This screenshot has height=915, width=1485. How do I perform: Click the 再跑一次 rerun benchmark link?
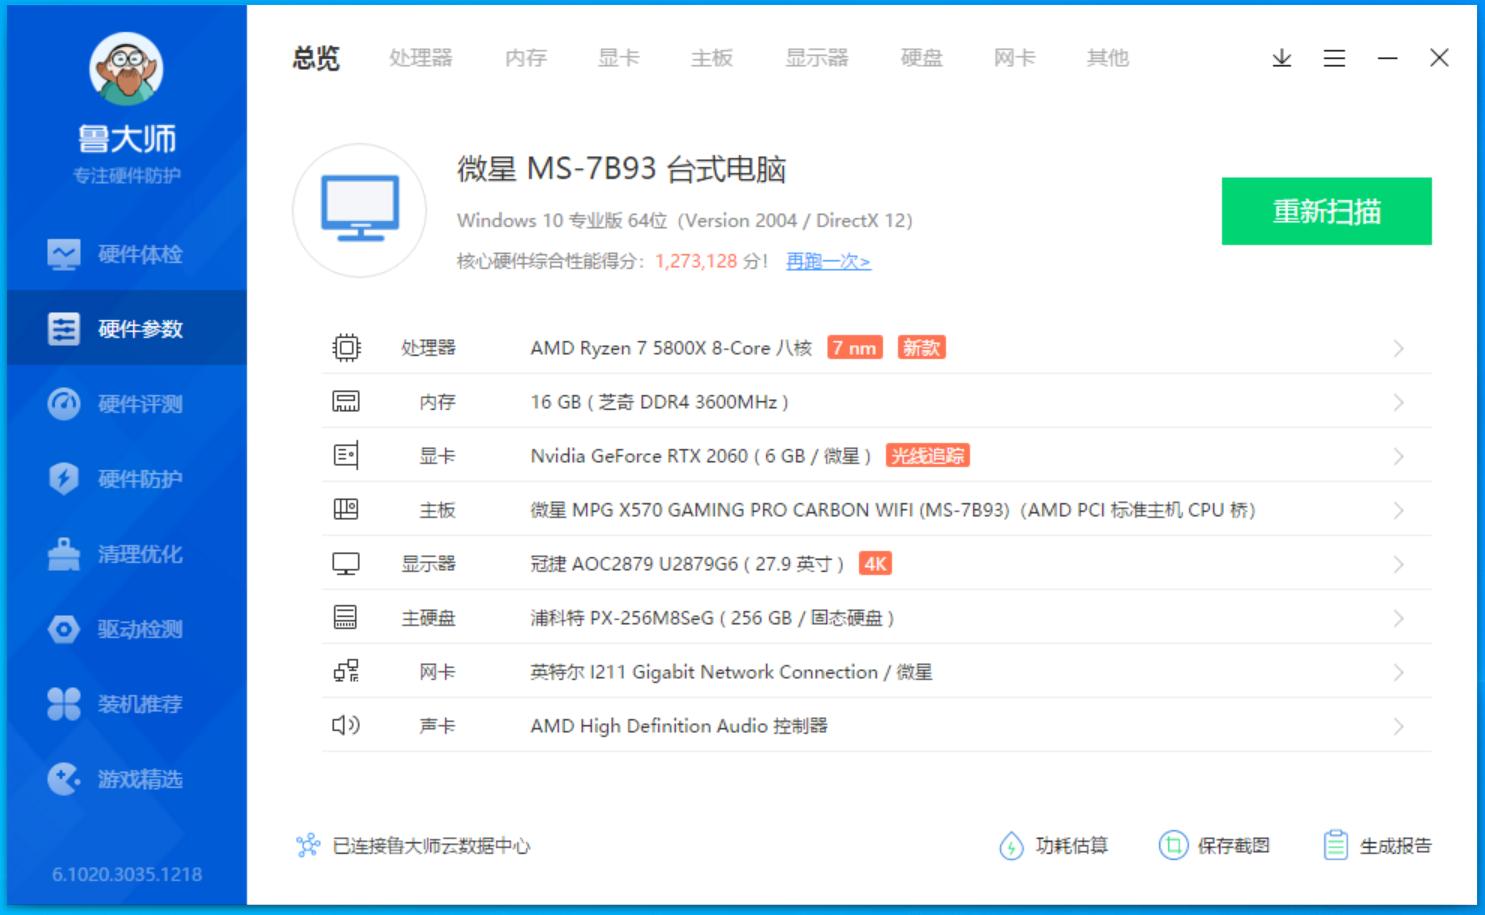click(826, 261)
